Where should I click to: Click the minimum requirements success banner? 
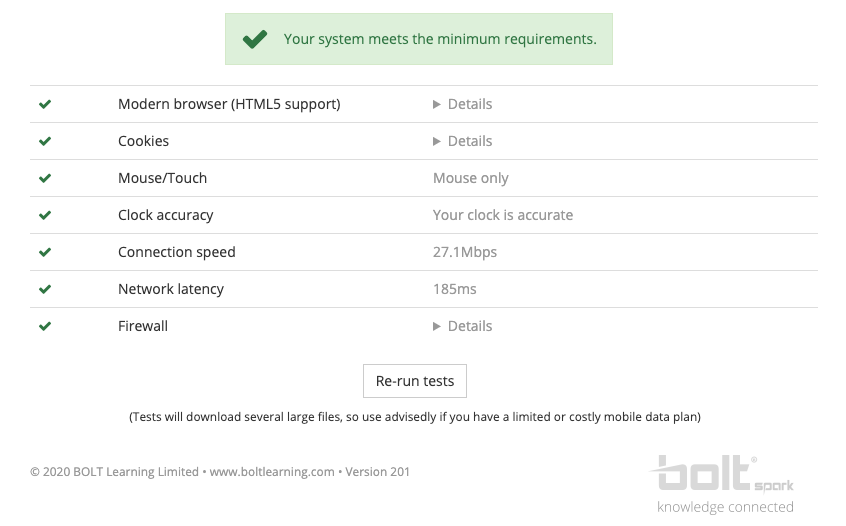coord(419,39)
